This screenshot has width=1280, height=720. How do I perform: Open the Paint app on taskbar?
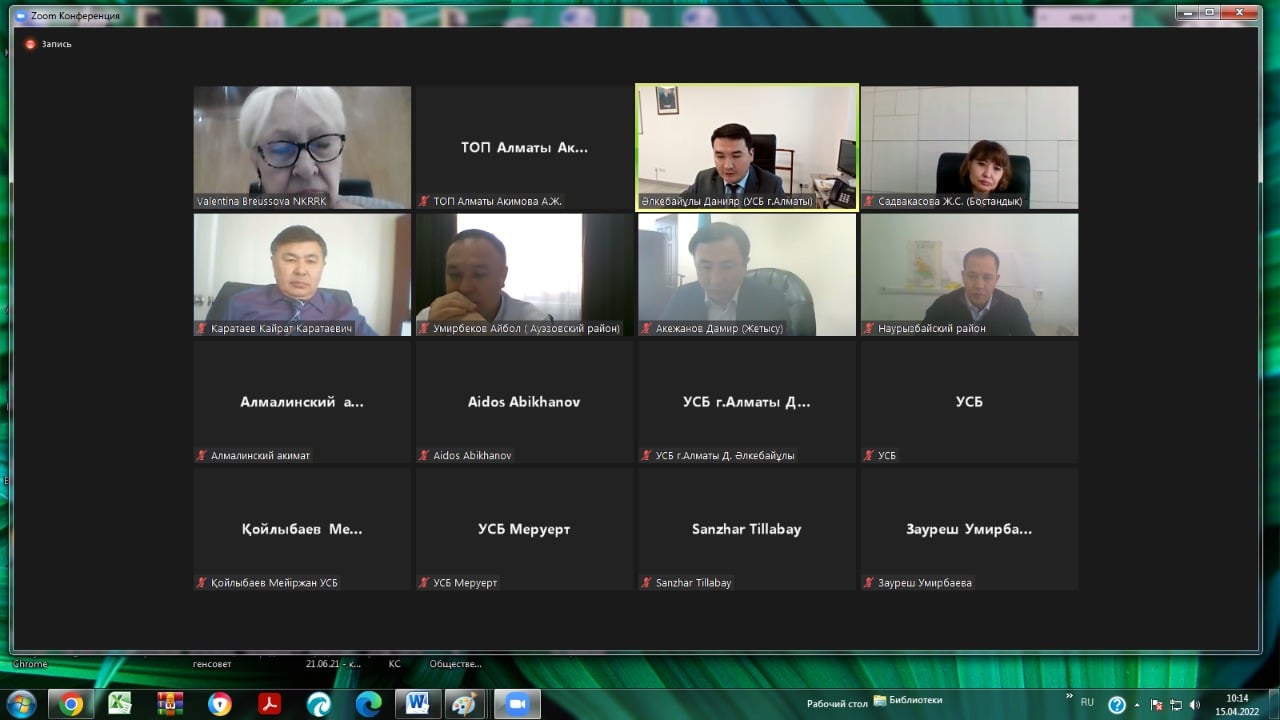coord(466,704)
